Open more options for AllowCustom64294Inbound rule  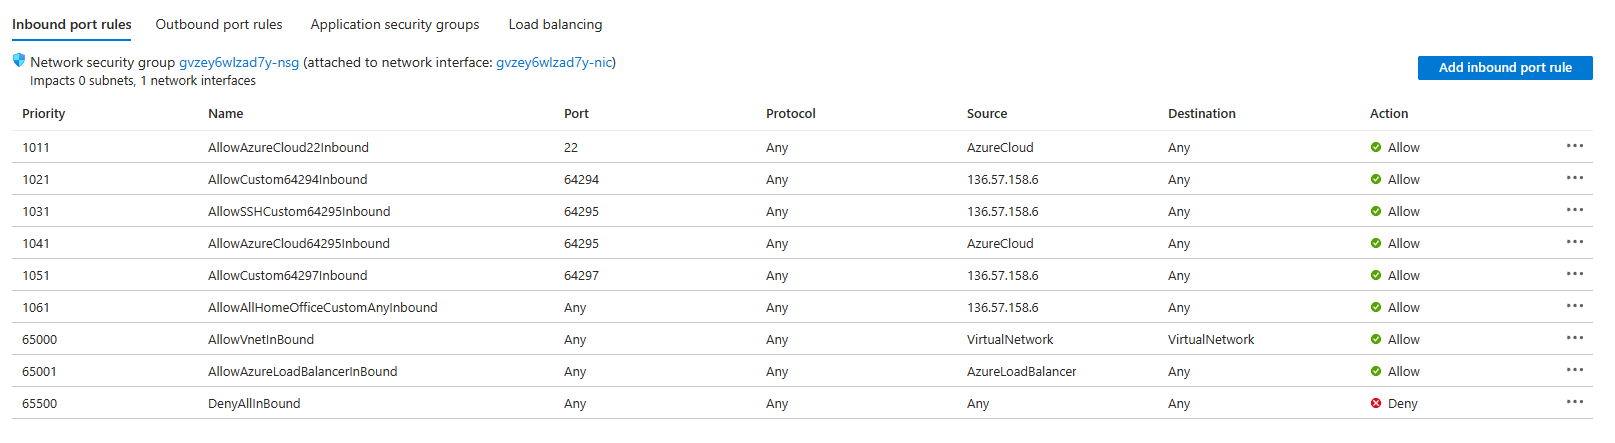point(1574,178)
